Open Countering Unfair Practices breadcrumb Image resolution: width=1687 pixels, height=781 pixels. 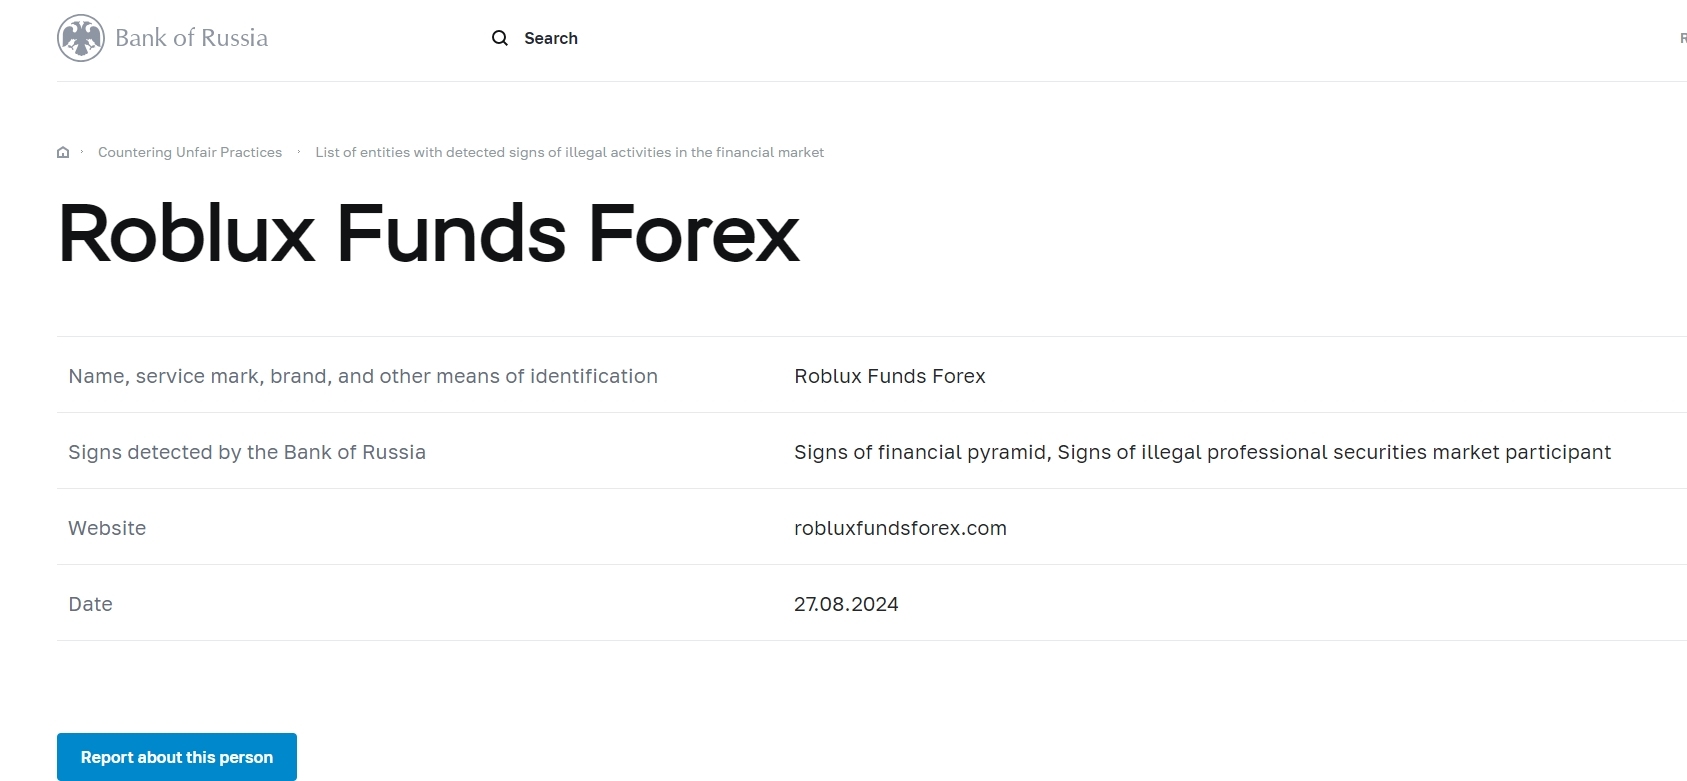pyautogui.click(x=190, y=152)
